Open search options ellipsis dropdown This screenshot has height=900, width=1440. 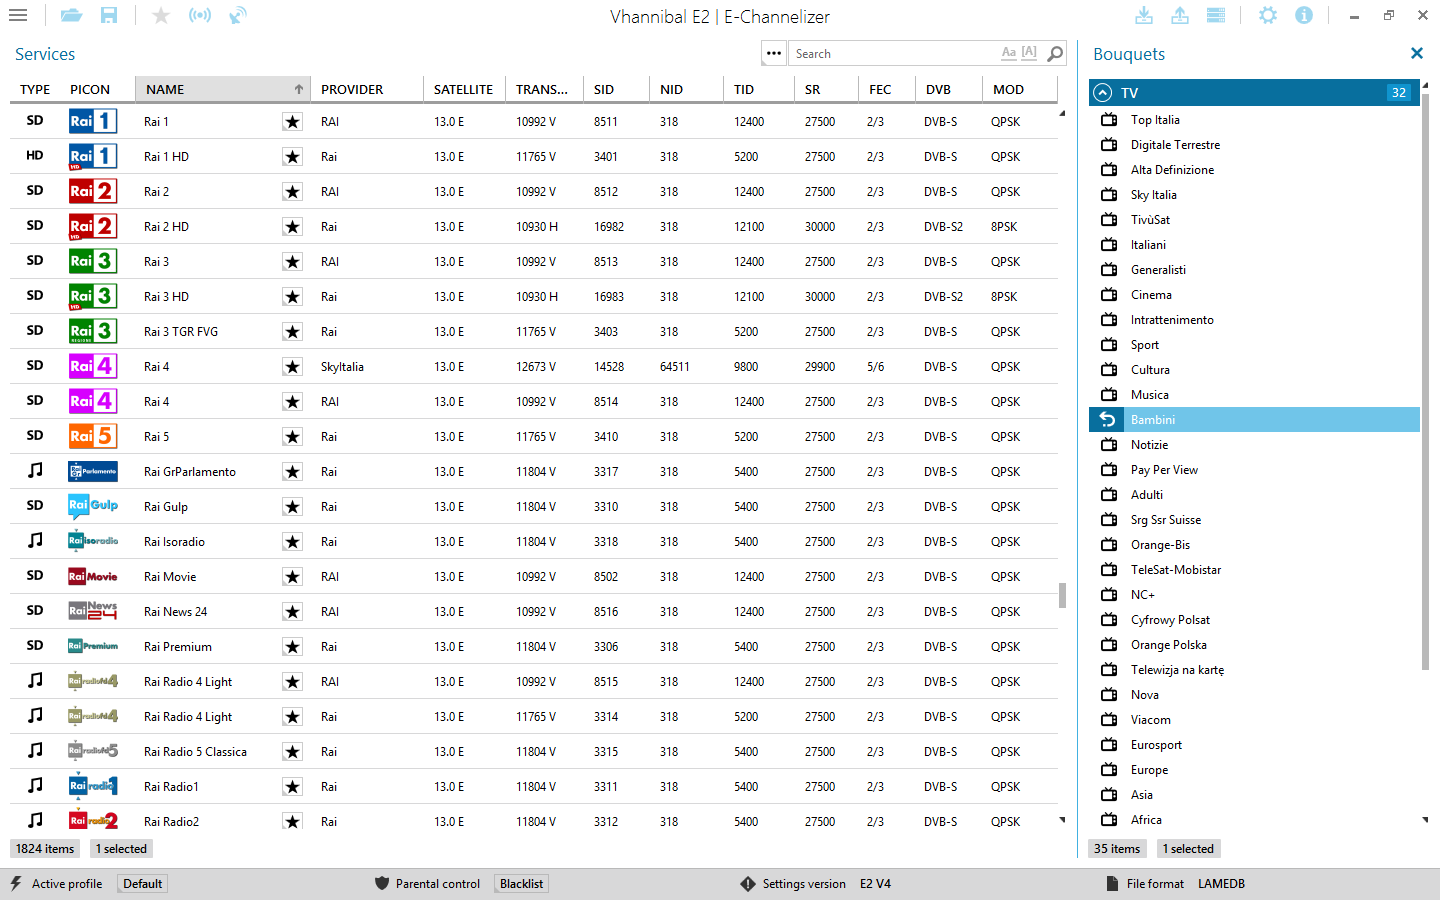pyautogui.click(x=774, y=54)
